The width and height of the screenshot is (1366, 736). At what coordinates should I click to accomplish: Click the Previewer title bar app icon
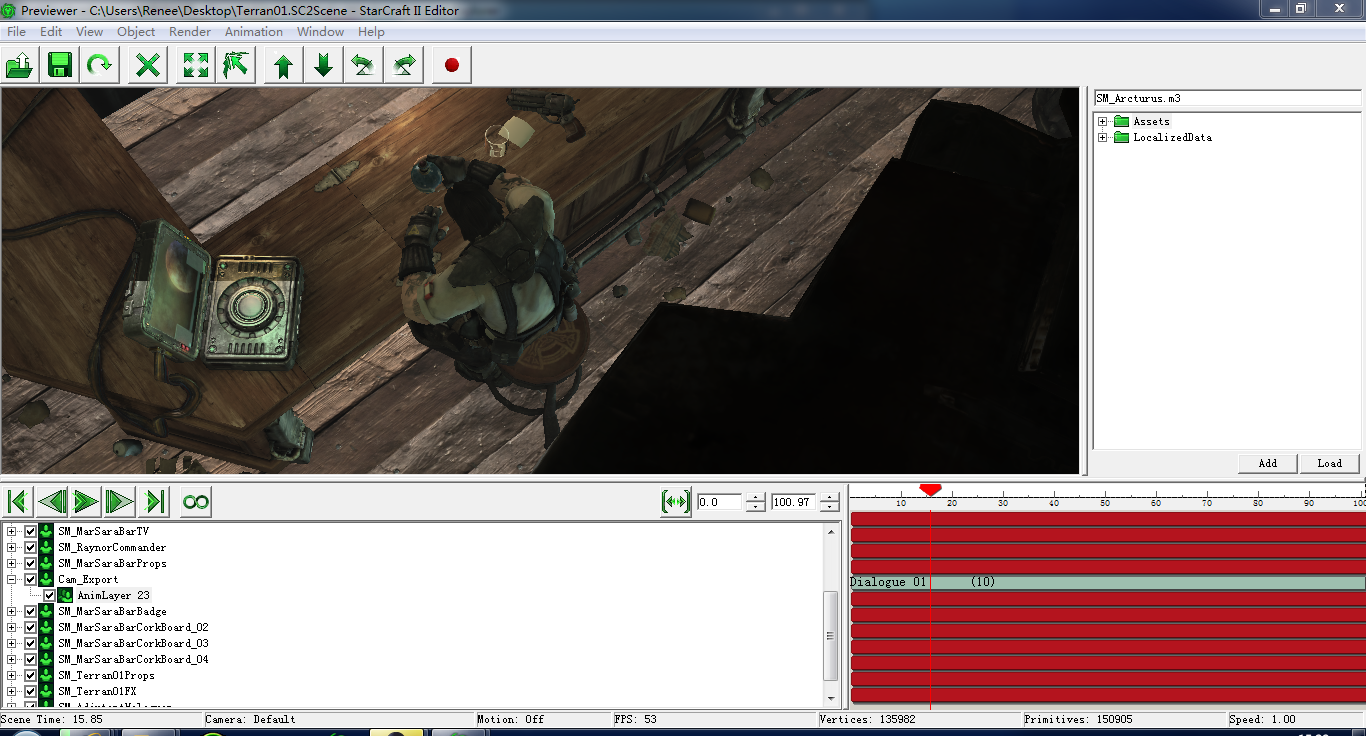pos(10,9)
